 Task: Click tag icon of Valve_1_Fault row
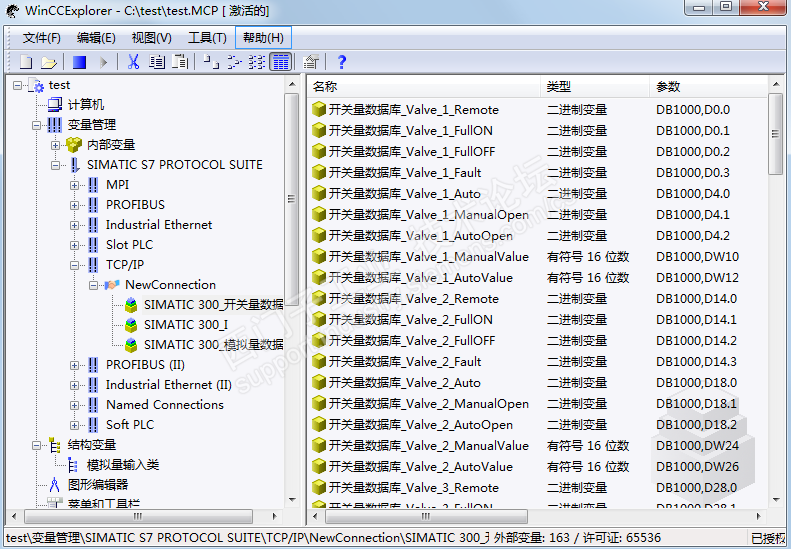pyautogui.click(x=318, y=173)
